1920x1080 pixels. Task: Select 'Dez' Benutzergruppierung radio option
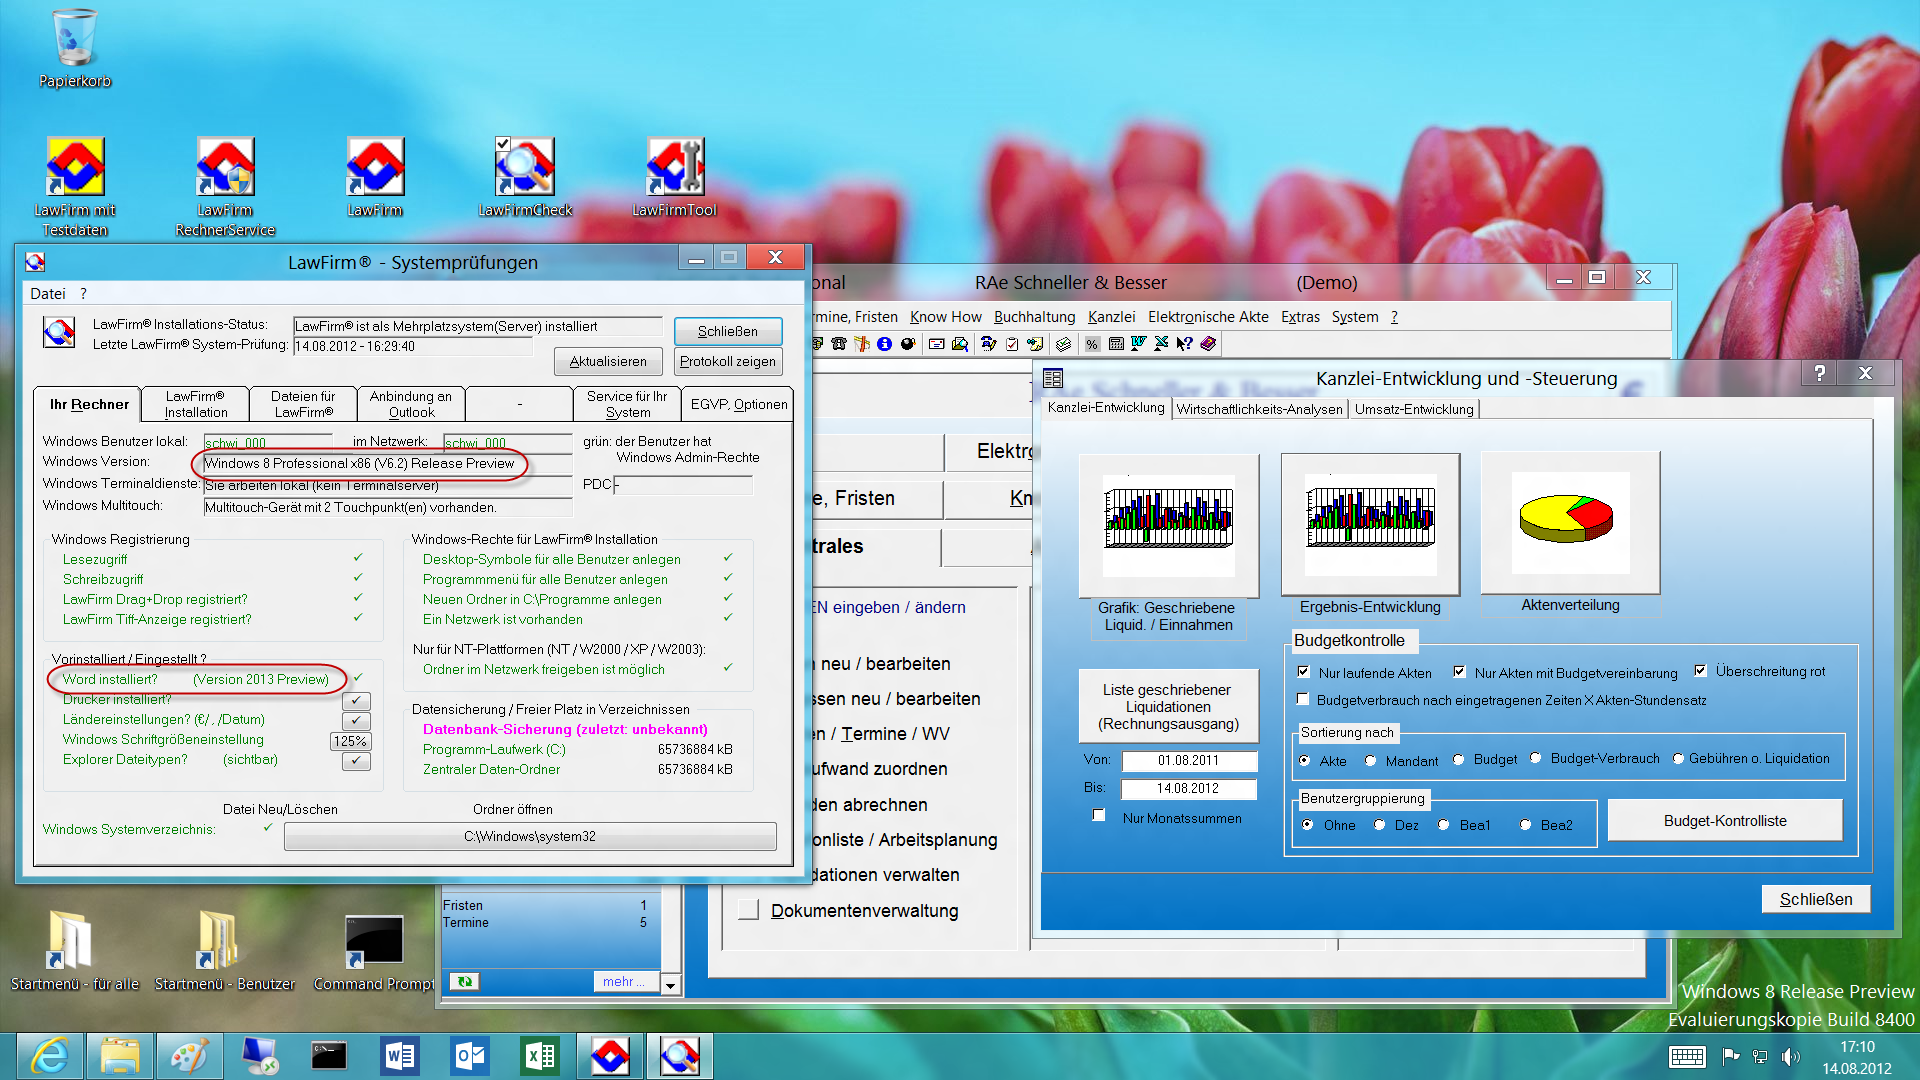[1380, 825]
